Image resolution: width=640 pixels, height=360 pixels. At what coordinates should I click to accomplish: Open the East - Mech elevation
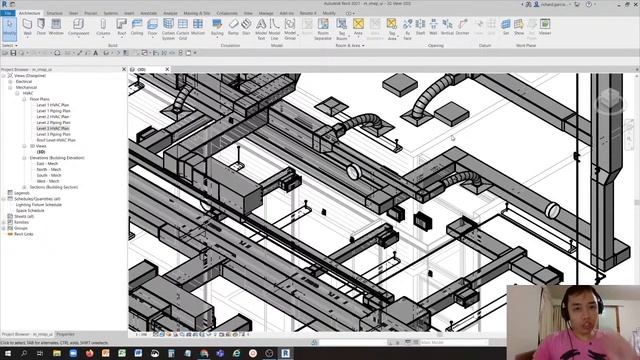click(x=47, y=163)
